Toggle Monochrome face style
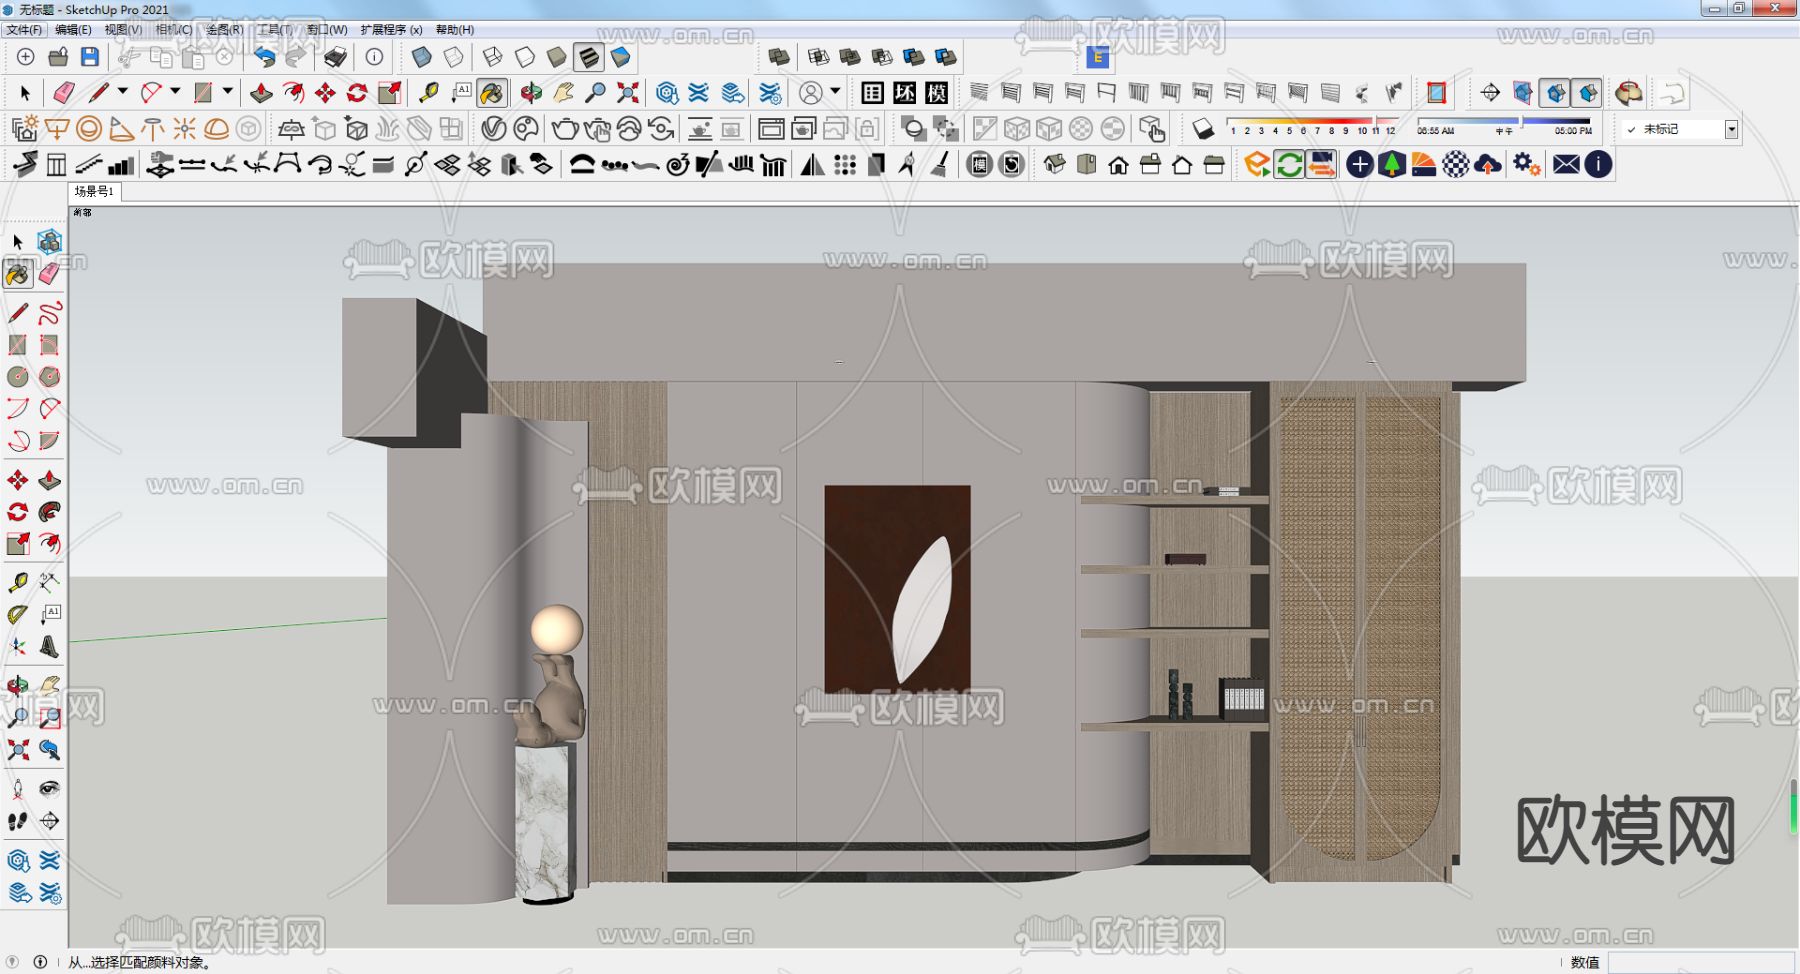This screenshot has width=1800, height=974. click(621, 57)
